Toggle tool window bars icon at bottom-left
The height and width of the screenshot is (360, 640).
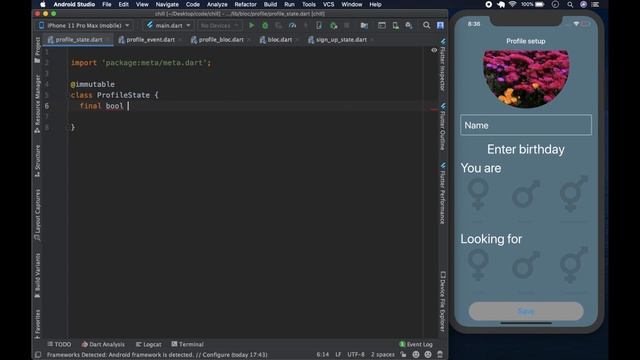pyautogui.click(x=38, y=355)
